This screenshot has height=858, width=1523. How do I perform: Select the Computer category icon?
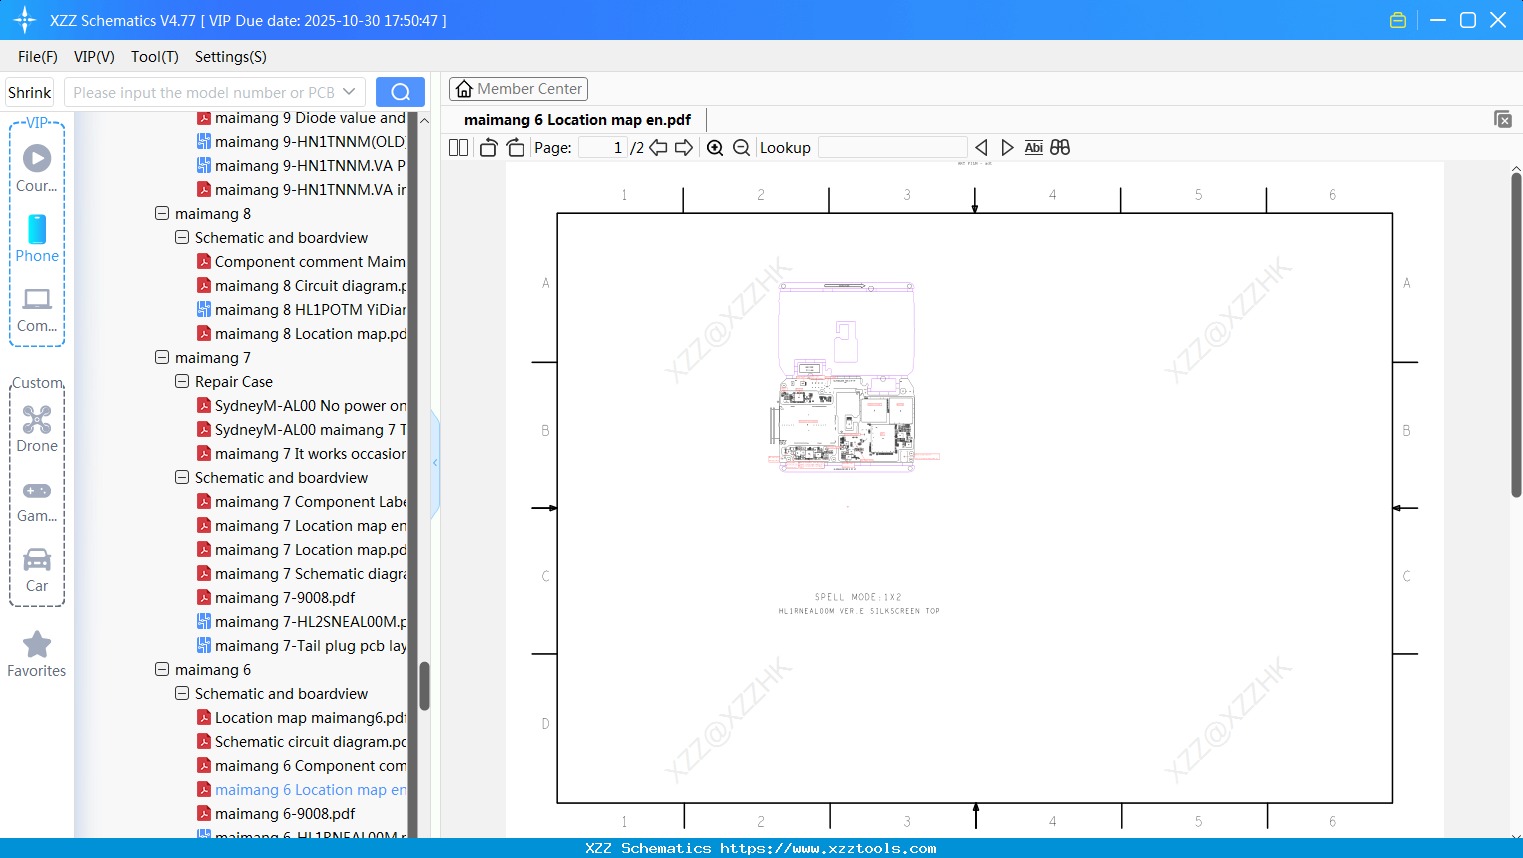[x=37, y=309]
